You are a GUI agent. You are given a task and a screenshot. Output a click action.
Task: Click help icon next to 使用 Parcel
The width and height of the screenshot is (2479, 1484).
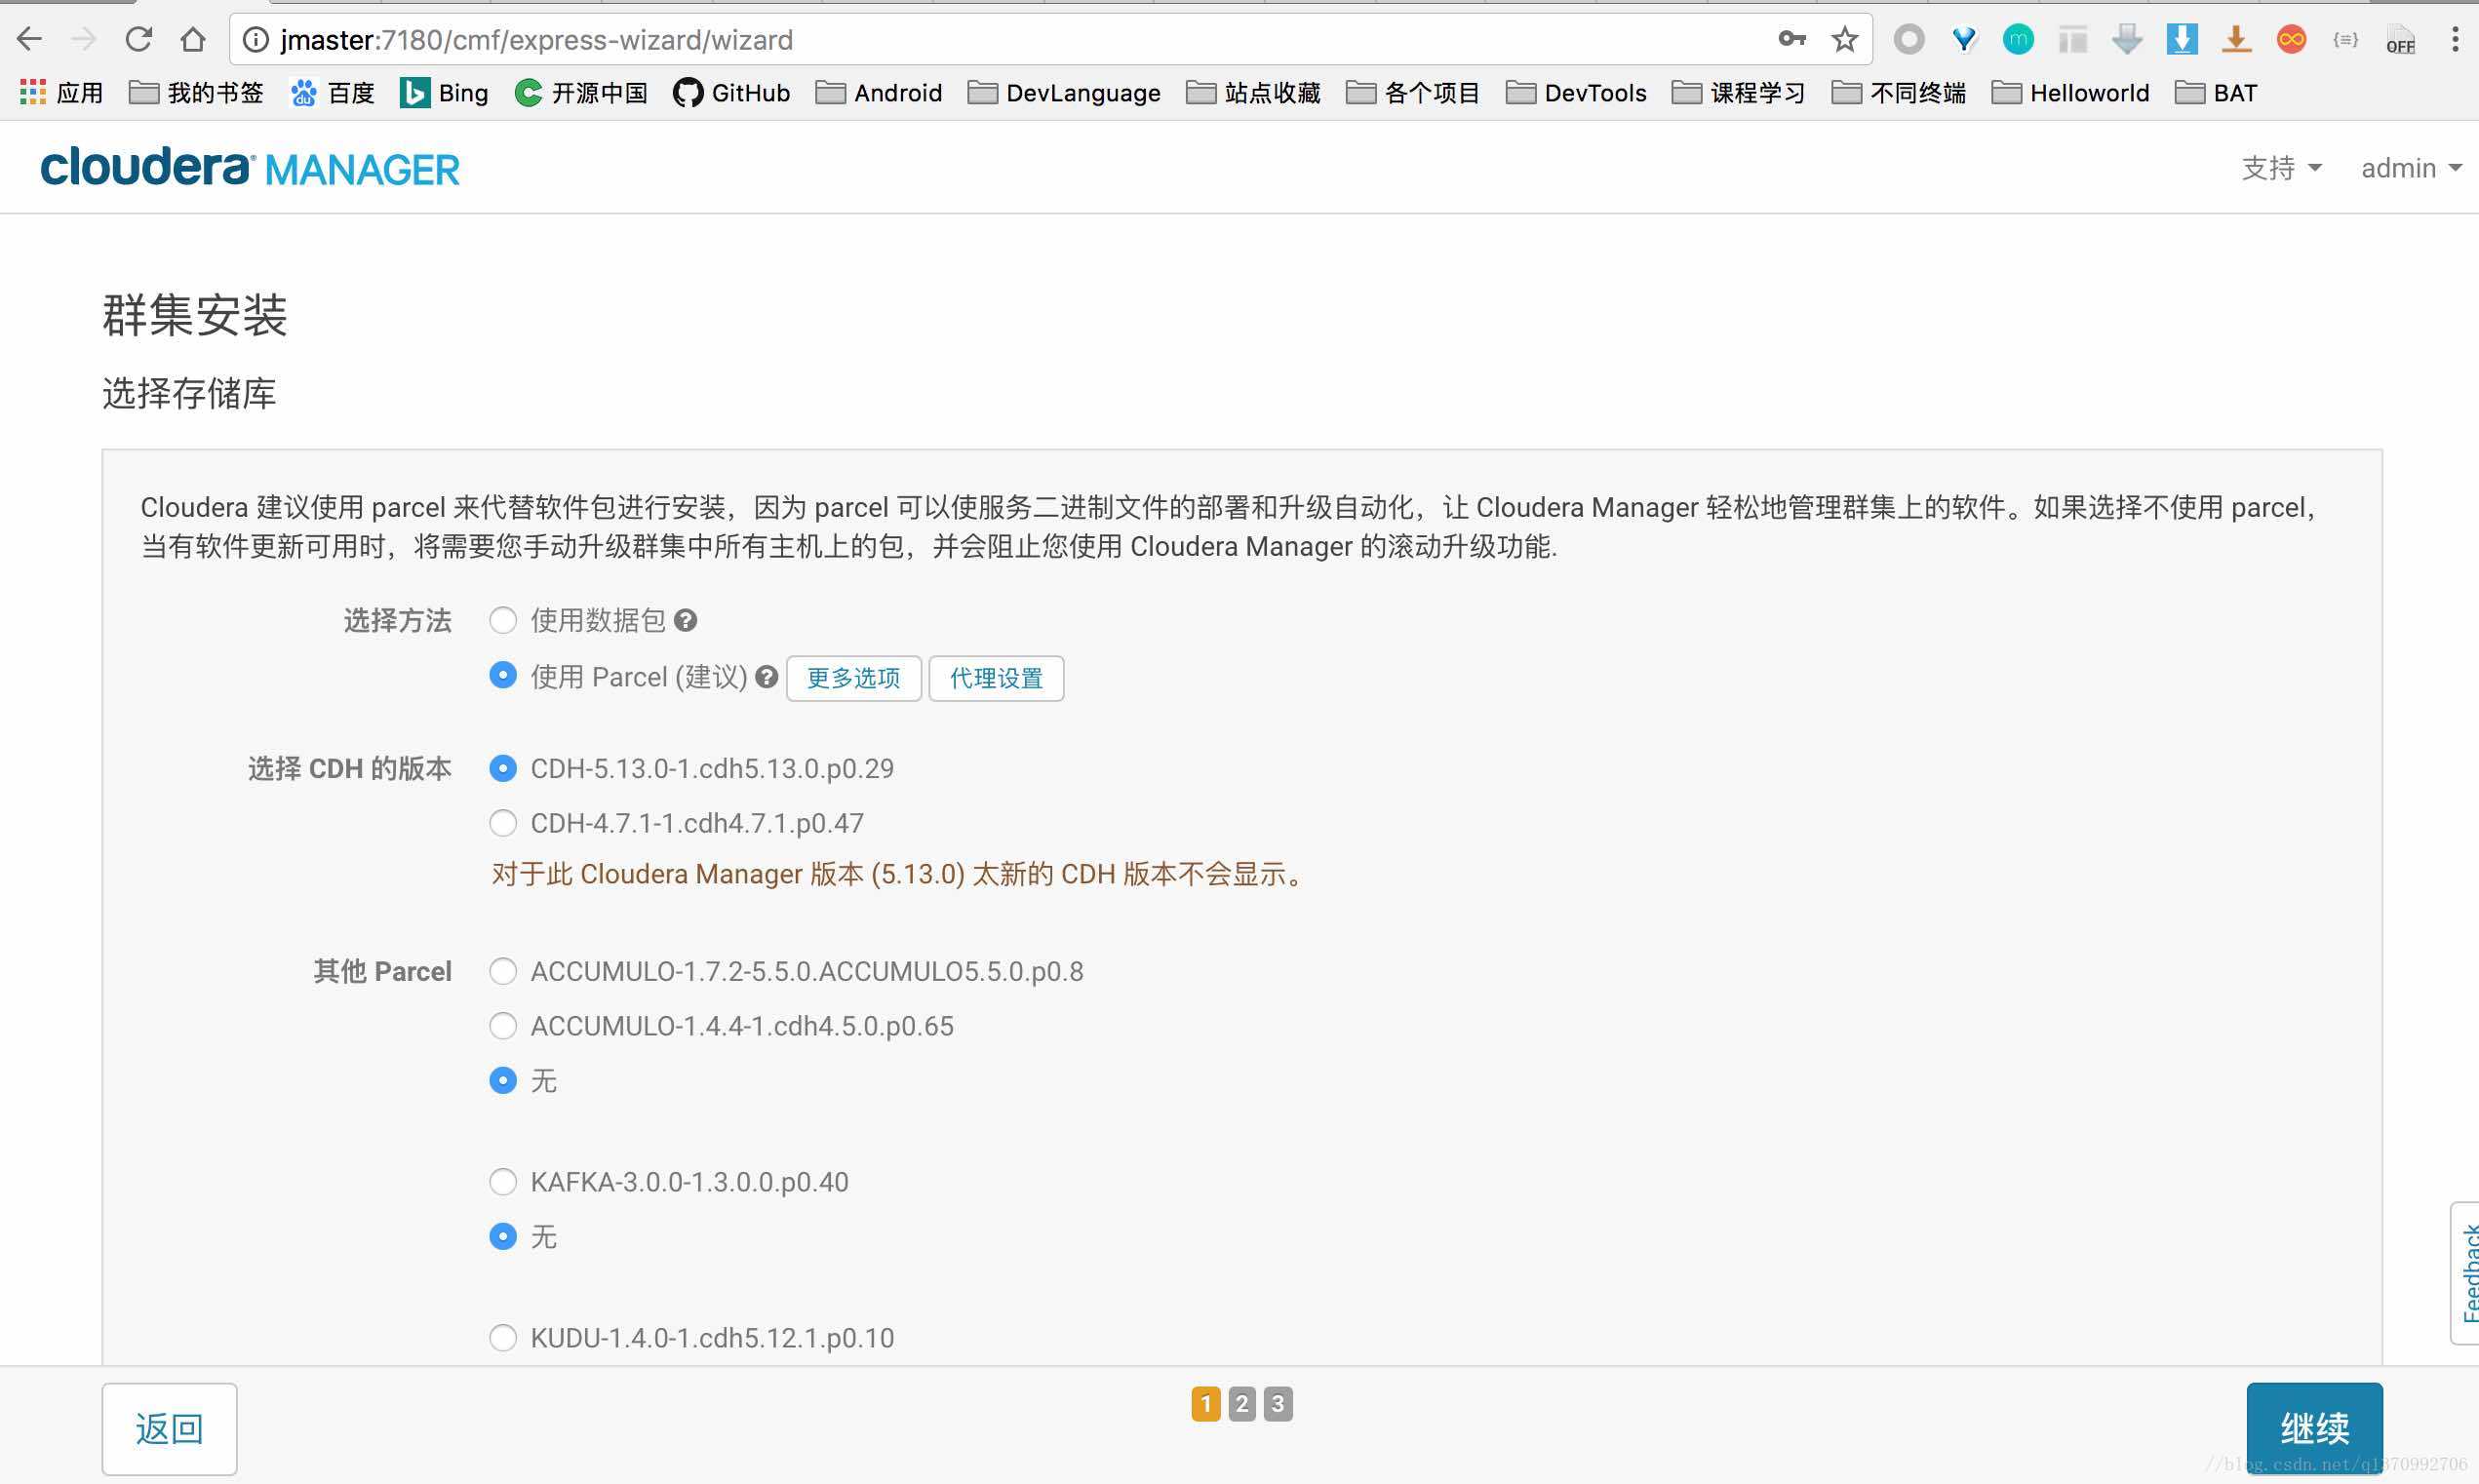click(x=766, y=677)
